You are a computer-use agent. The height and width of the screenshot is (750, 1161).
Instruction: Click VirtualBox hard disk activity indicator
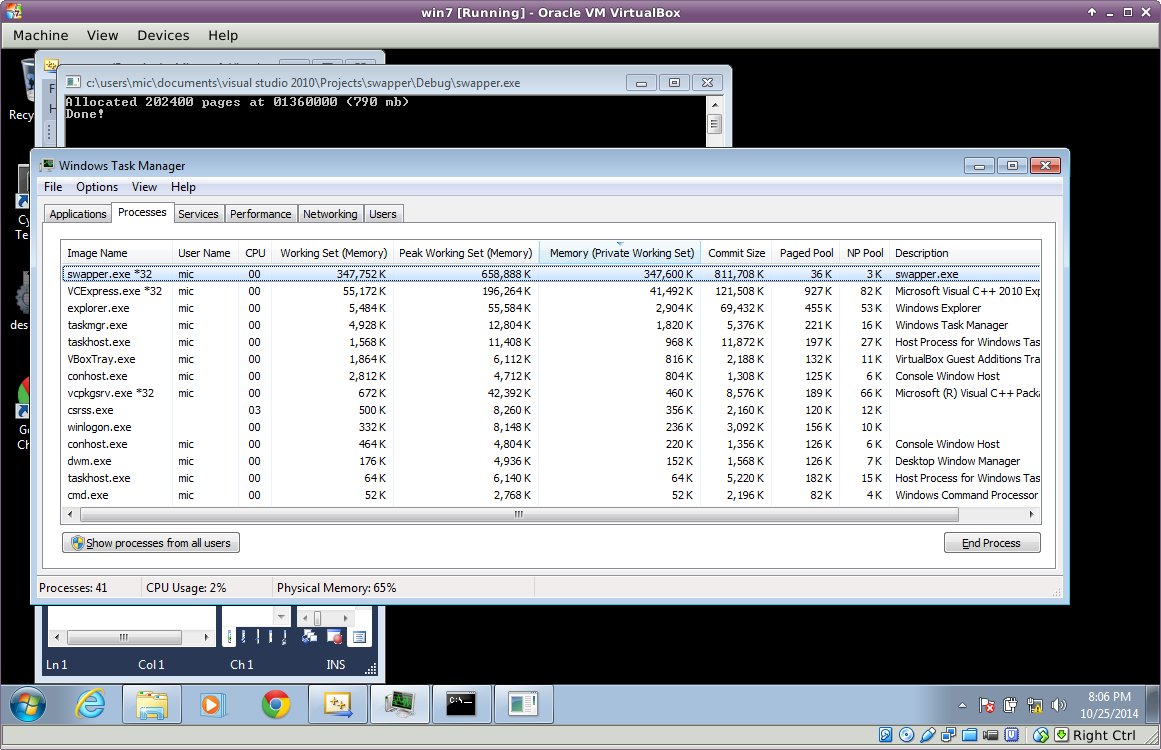click(886, 735)
